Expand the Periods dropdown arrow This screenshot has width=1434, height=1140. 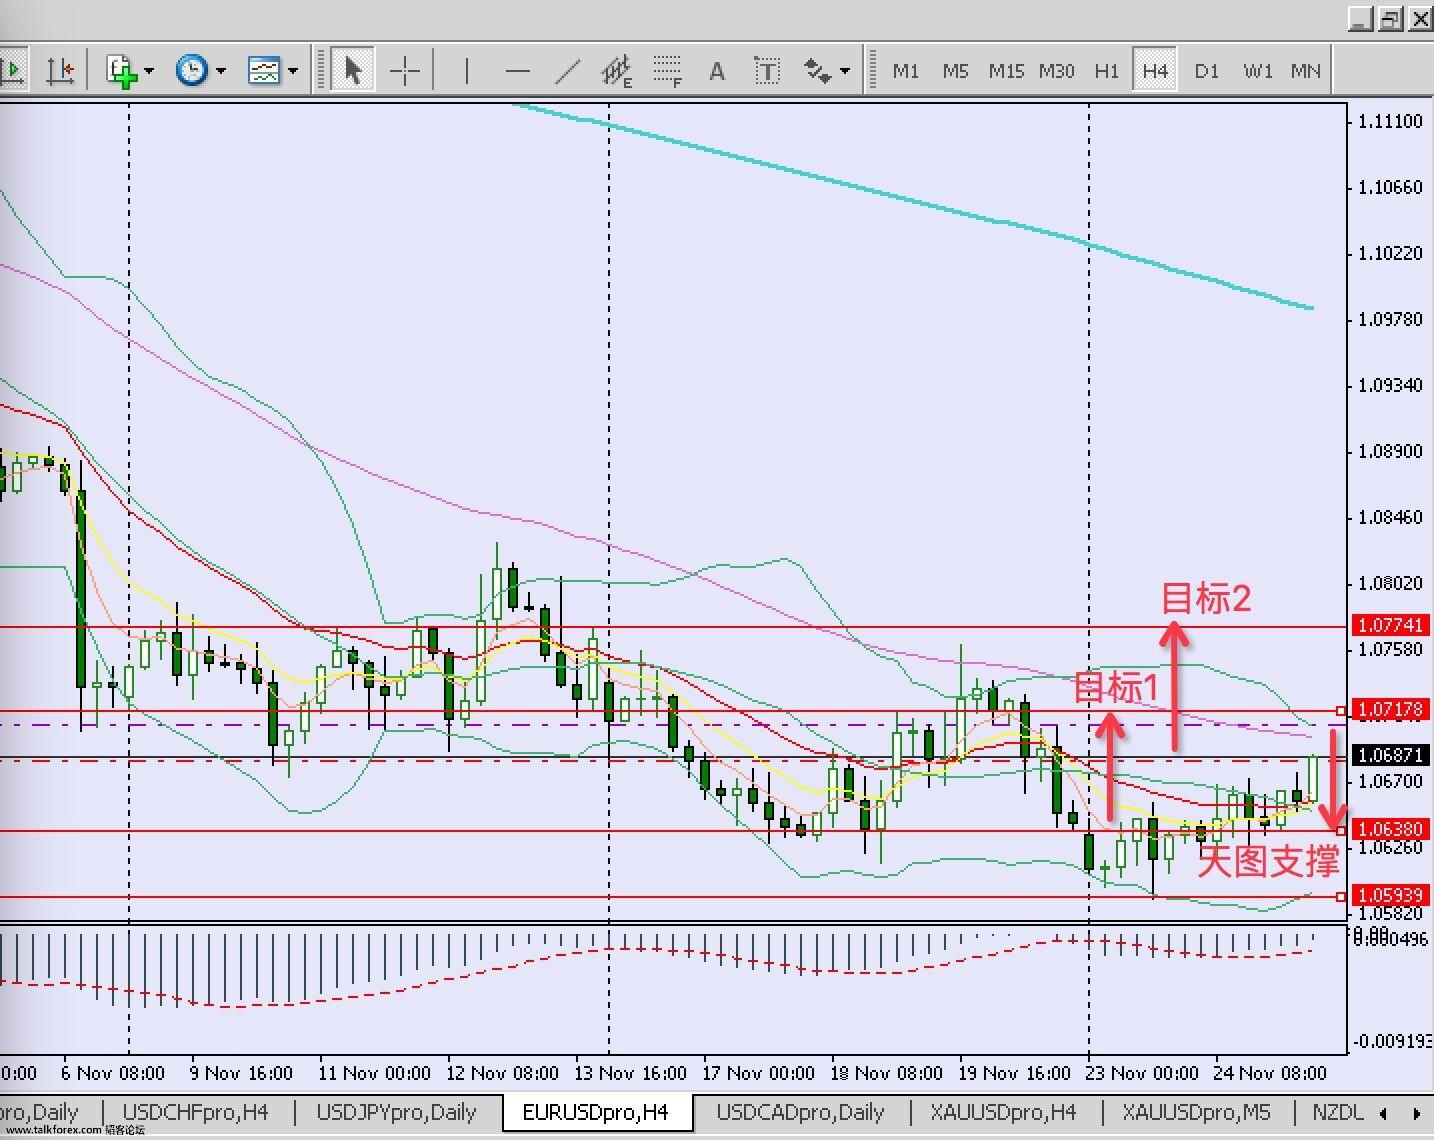click(x=221, y=71)
